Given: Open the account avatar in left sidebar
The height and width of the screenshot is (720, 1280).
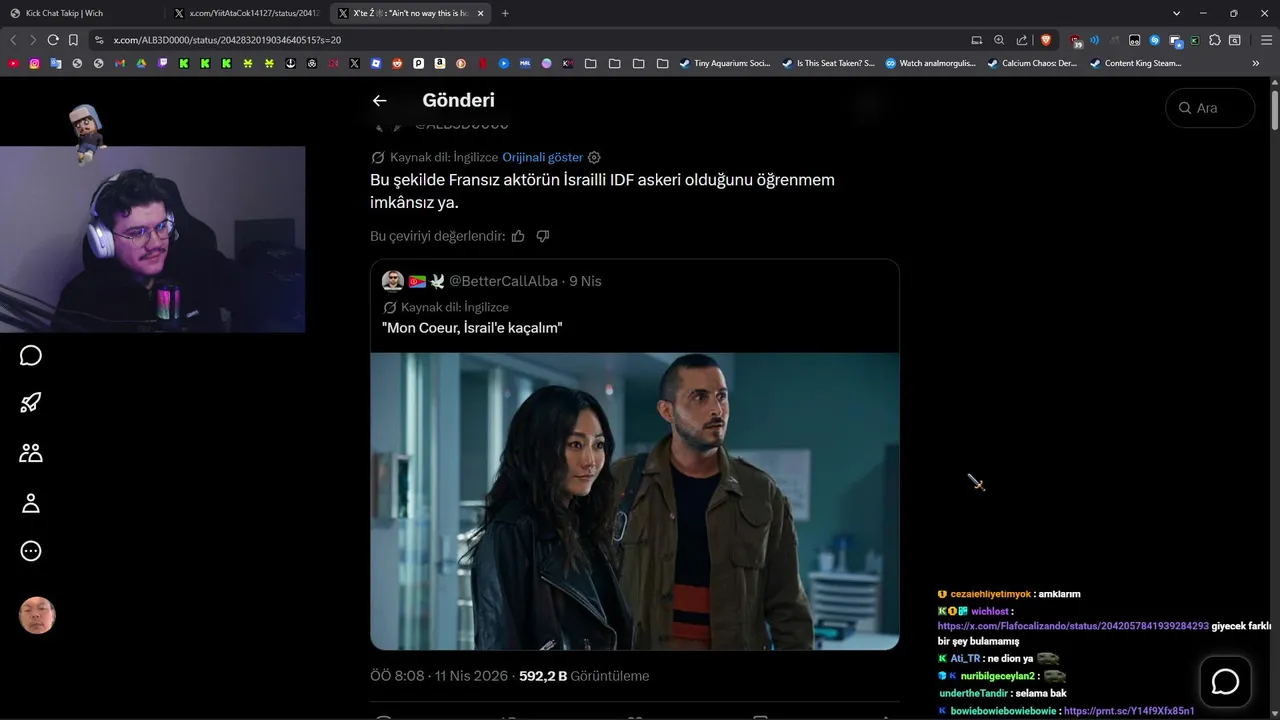Looking at the screenshot, I should [37, 616].
